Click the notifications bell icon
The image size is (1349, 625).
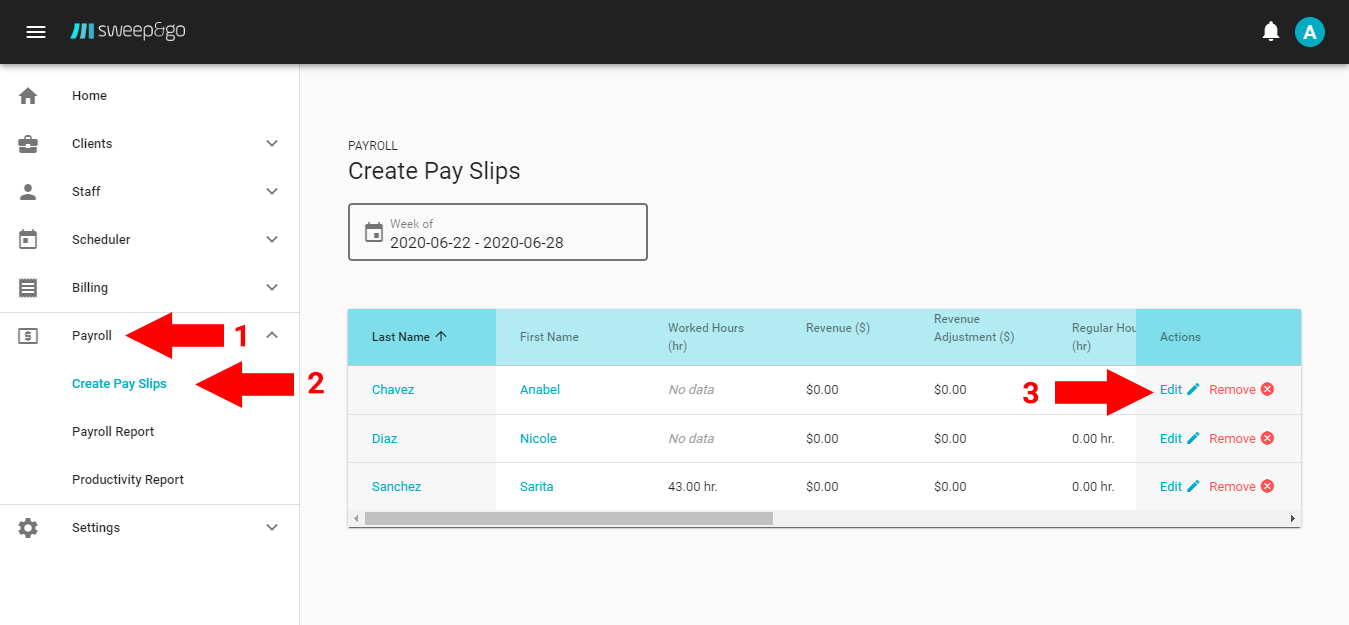click(x=1270, y=32)
